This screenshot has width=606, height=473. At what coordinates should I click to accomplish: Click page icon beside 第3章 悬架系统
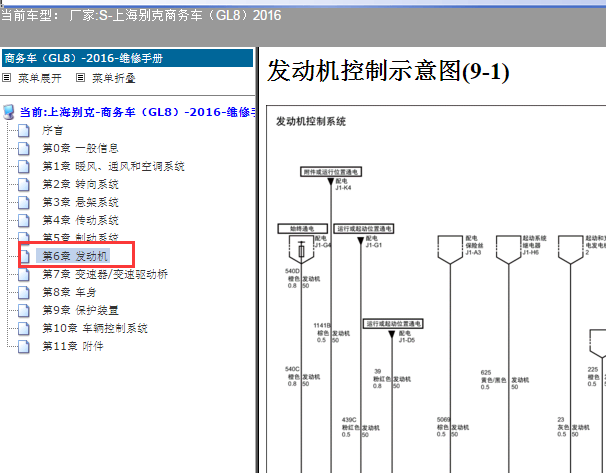coord(24,202)
